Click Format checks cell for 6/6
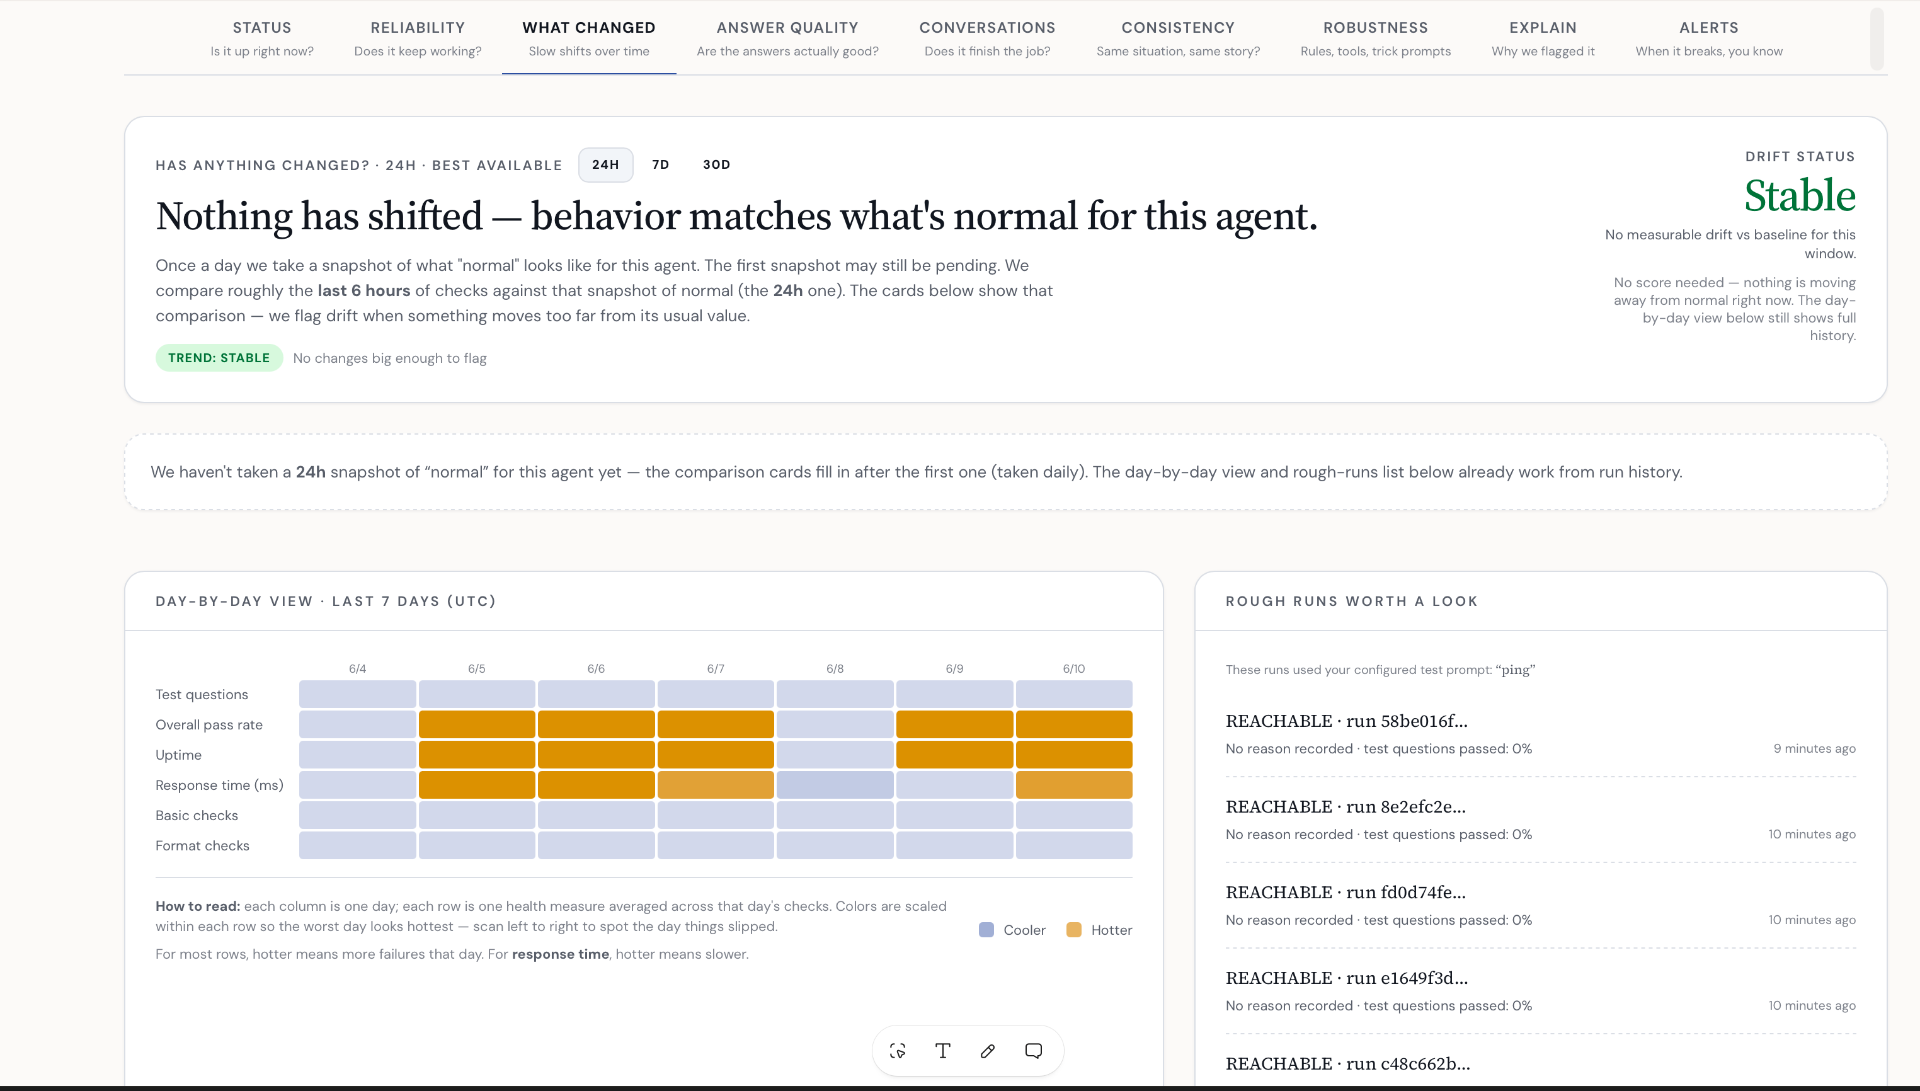This screenshot has width=1920, height=1091. point(596,845)
